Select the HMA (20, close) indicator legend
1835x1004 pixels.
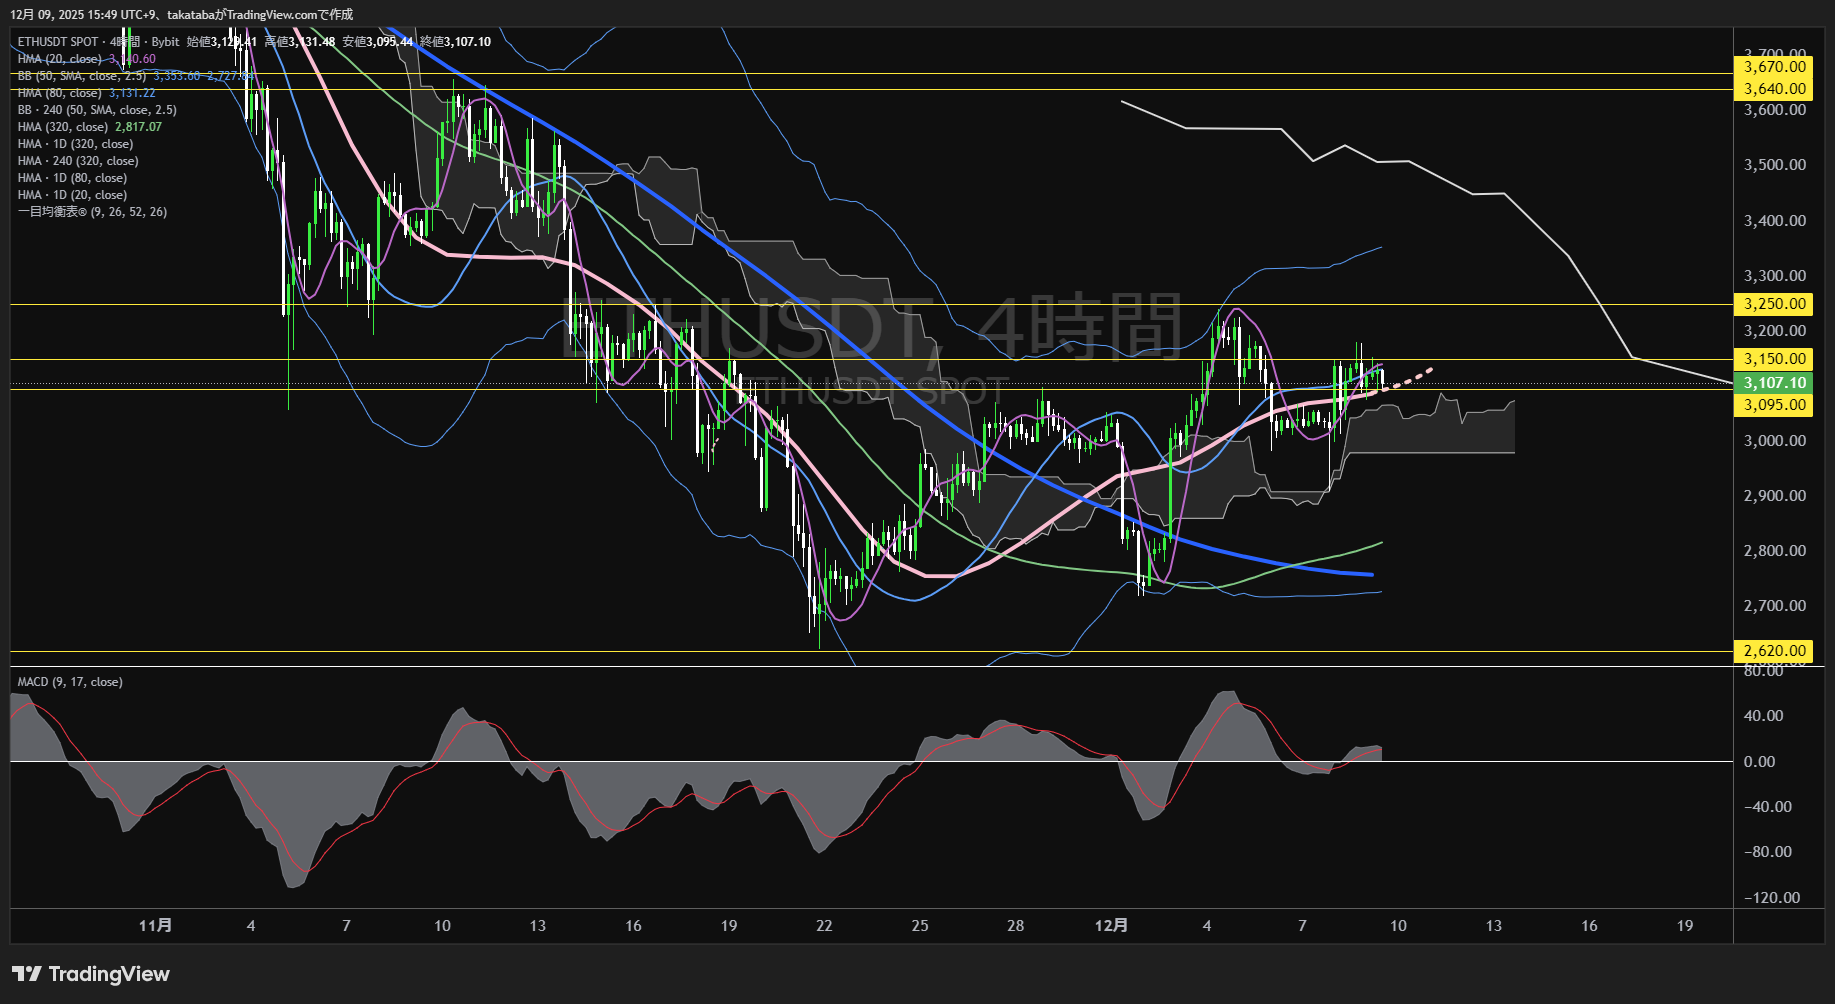(x=60, y=59)
